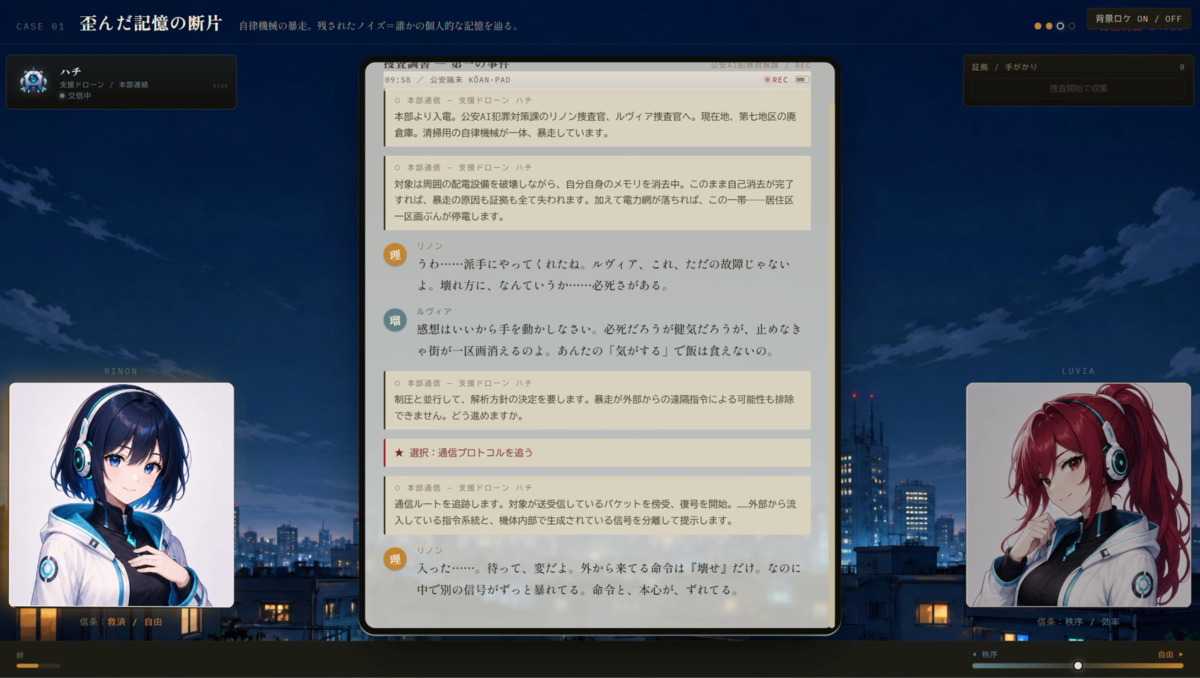Click the 捜査開始で収集 evidence button

pyautogui.click(x=1078, y=89)
